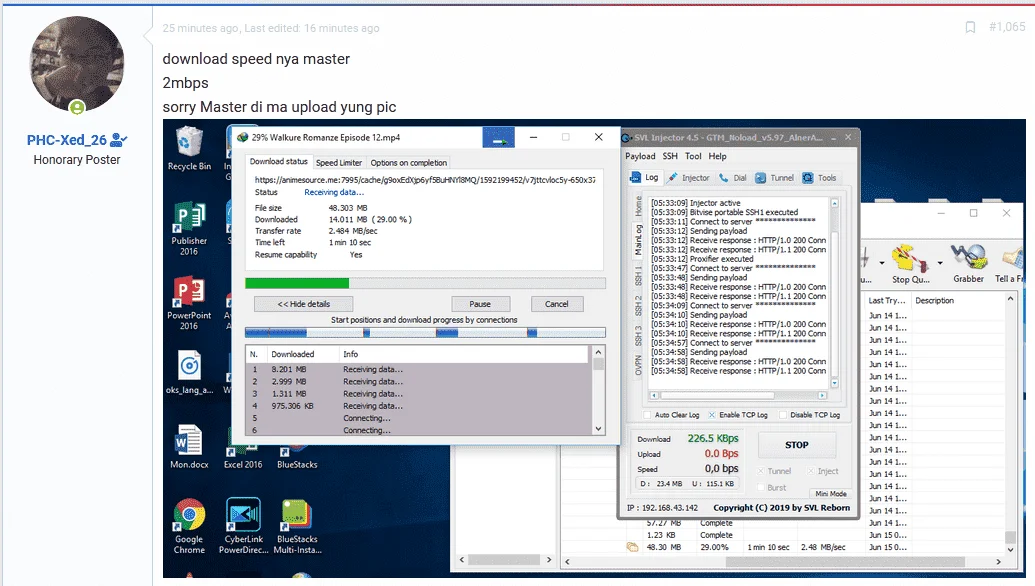Open the Tool menu in SVL Injector
Screen dimensions: 1035x586
pos(693,156)
